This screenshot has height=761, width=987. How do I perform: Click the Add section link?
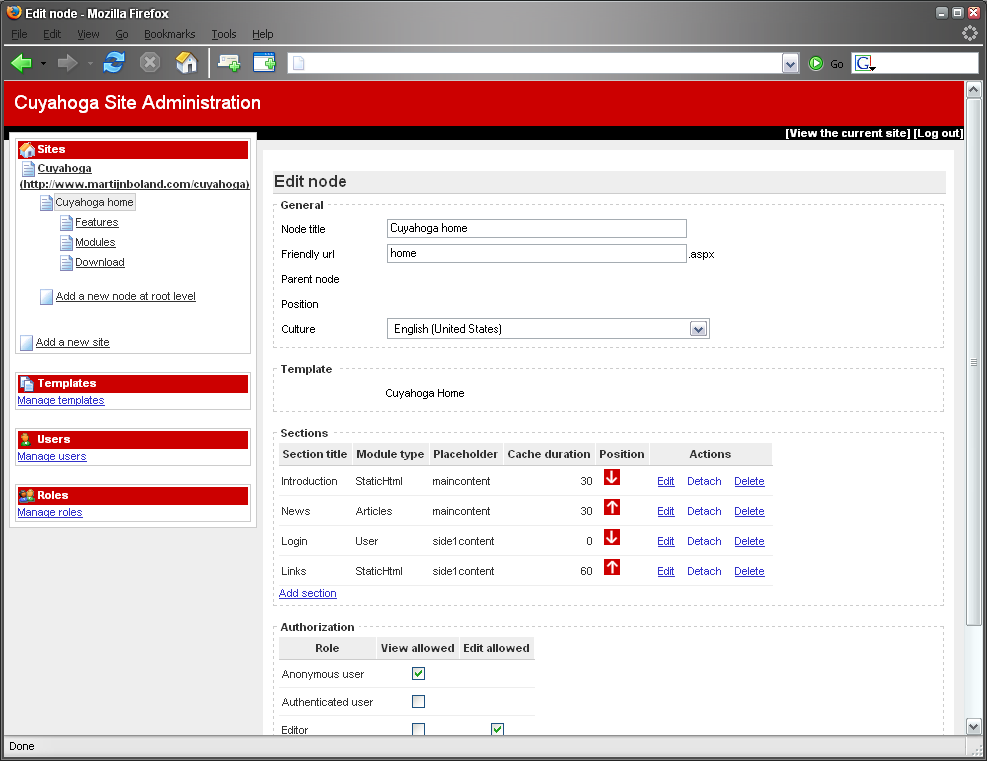(308, 593)
